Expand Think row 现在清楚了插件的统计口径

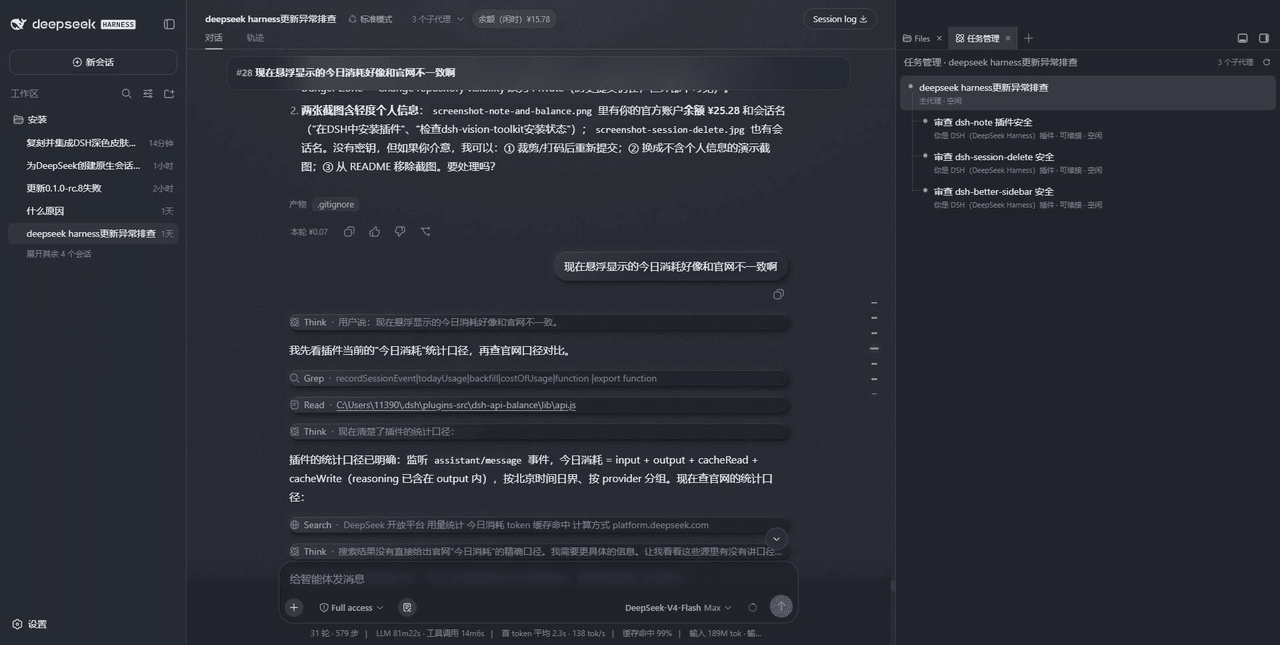[x=539, y=431]
